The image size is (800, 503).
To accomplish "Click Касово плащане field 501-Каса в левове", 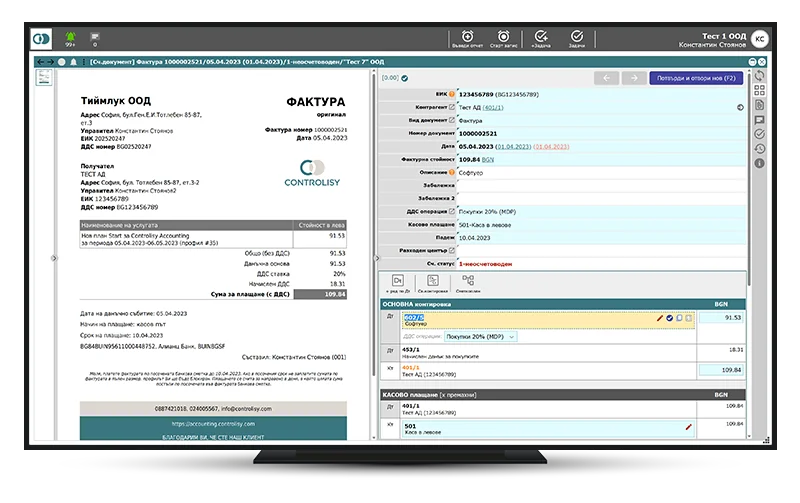I will coord(601,224).
